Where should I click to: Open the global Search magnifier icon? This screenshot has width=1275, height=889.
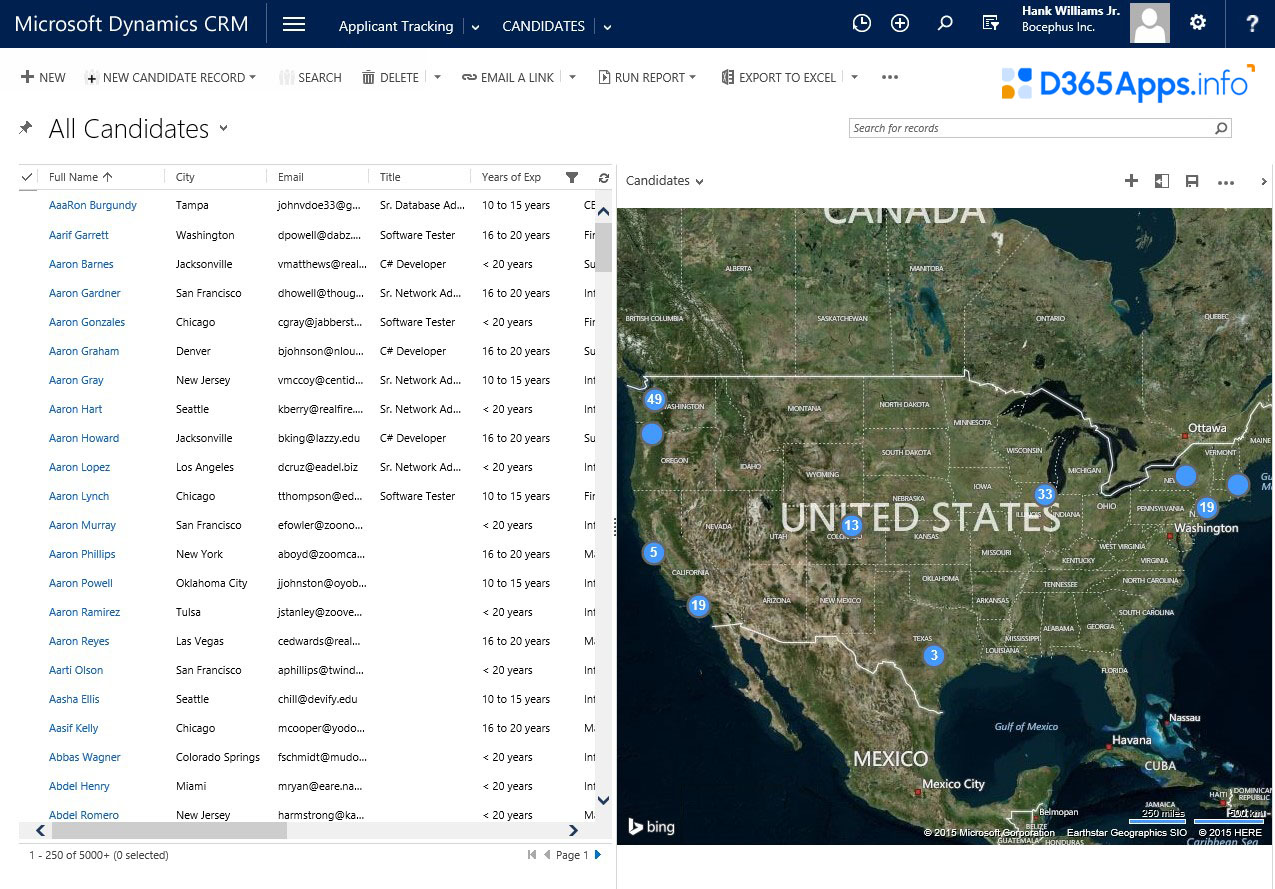pos(945,22)
